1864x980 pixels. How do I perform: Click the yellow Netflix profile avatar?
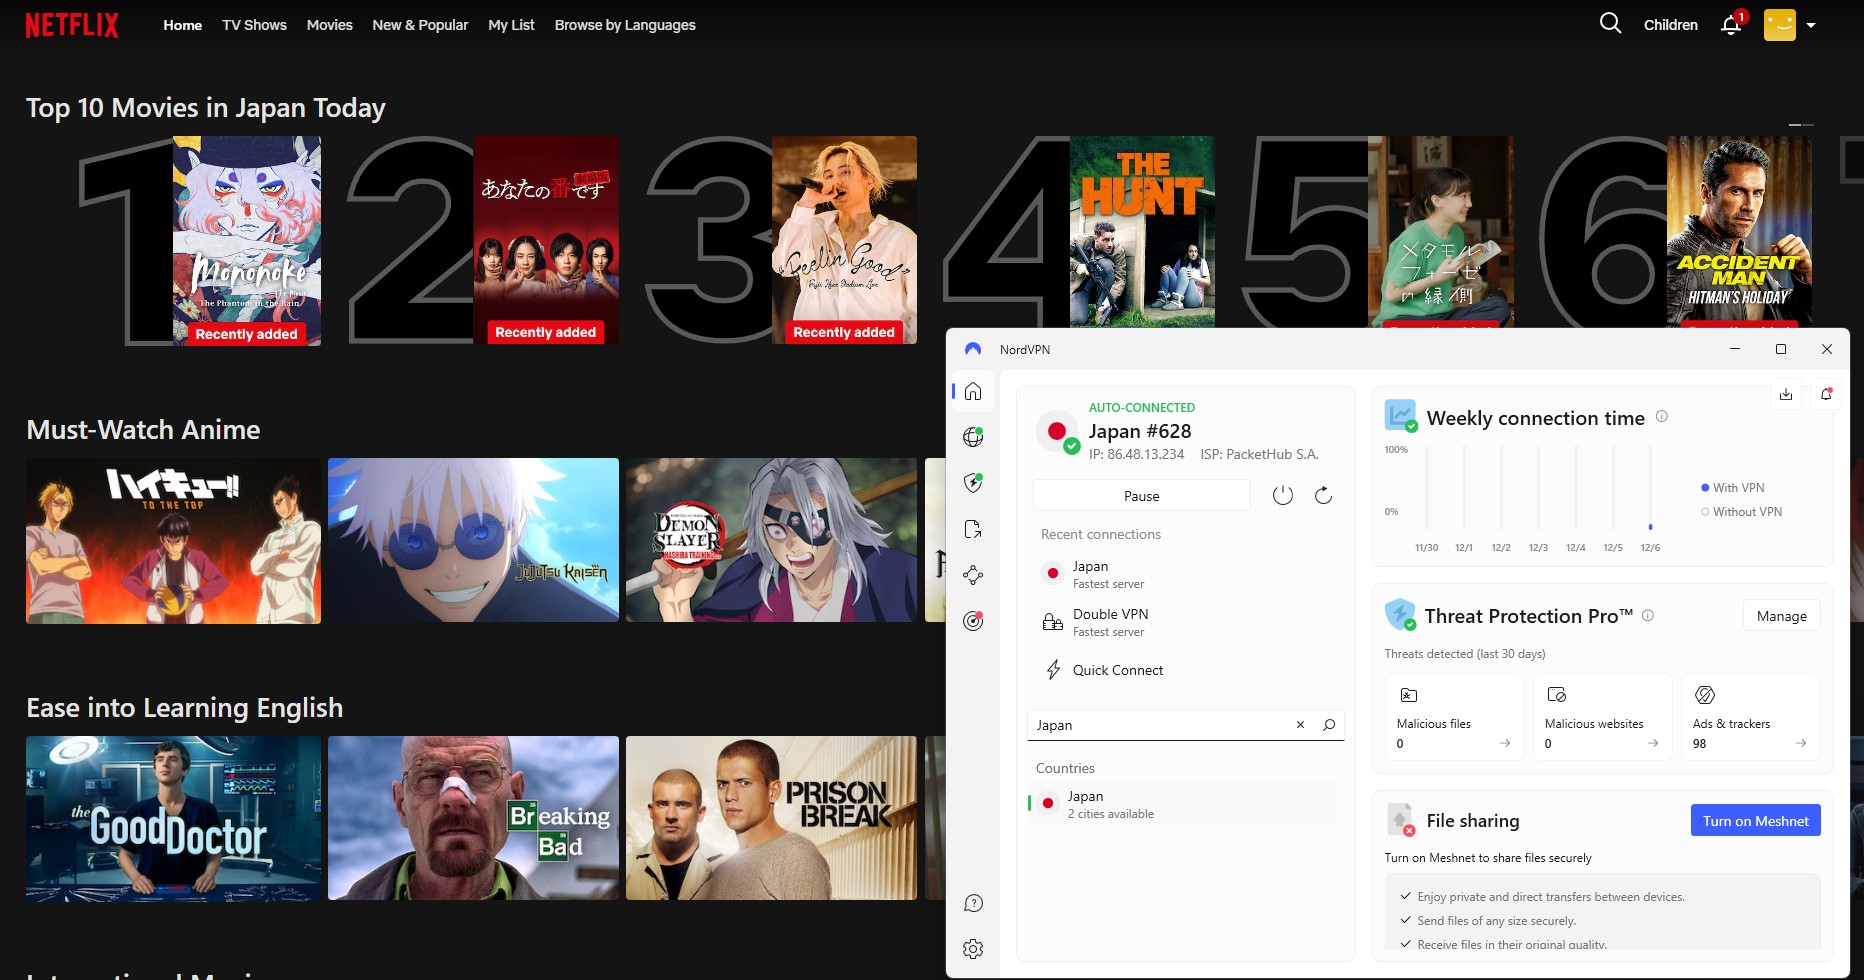coord(1780,24)
